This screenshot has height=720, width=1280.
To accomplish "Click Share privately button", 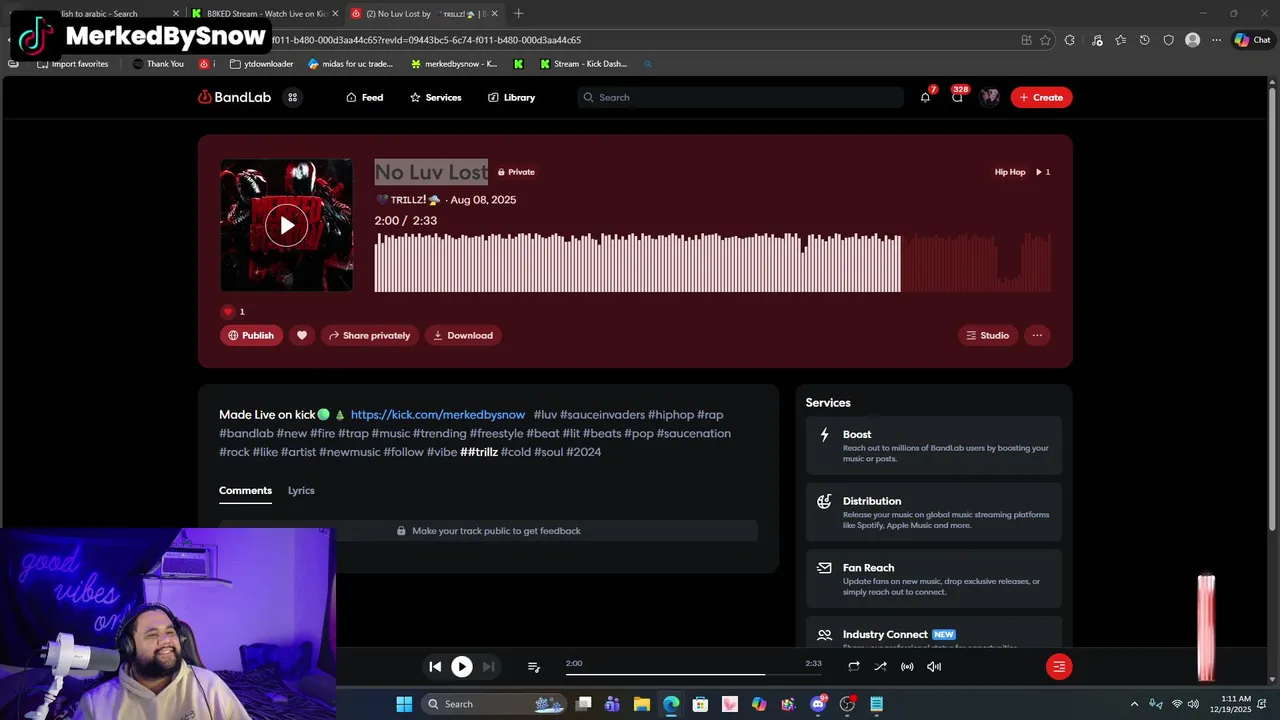I will (x=369, y=335).
